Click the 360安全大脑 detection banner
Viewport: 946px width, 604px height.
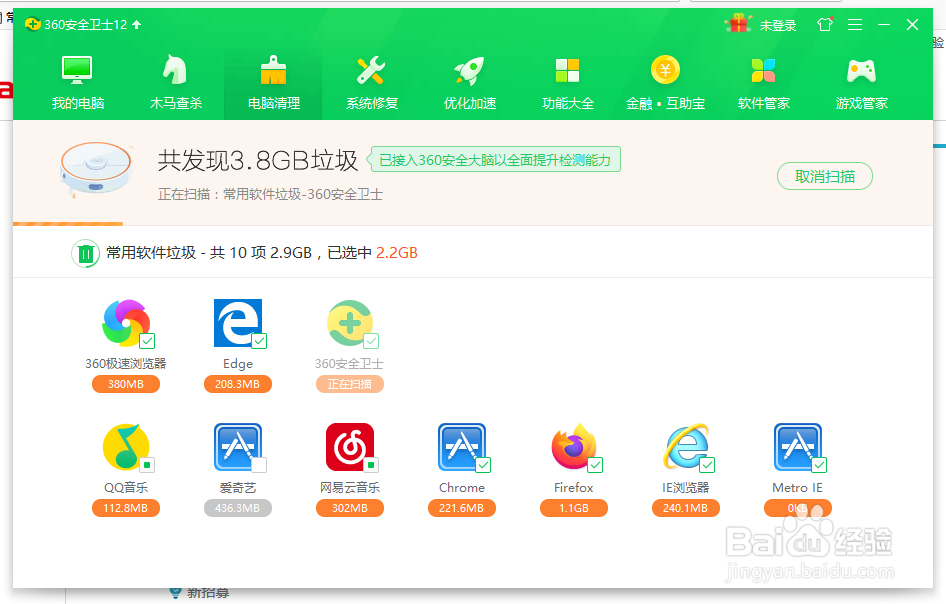click(x=495, y=160)
